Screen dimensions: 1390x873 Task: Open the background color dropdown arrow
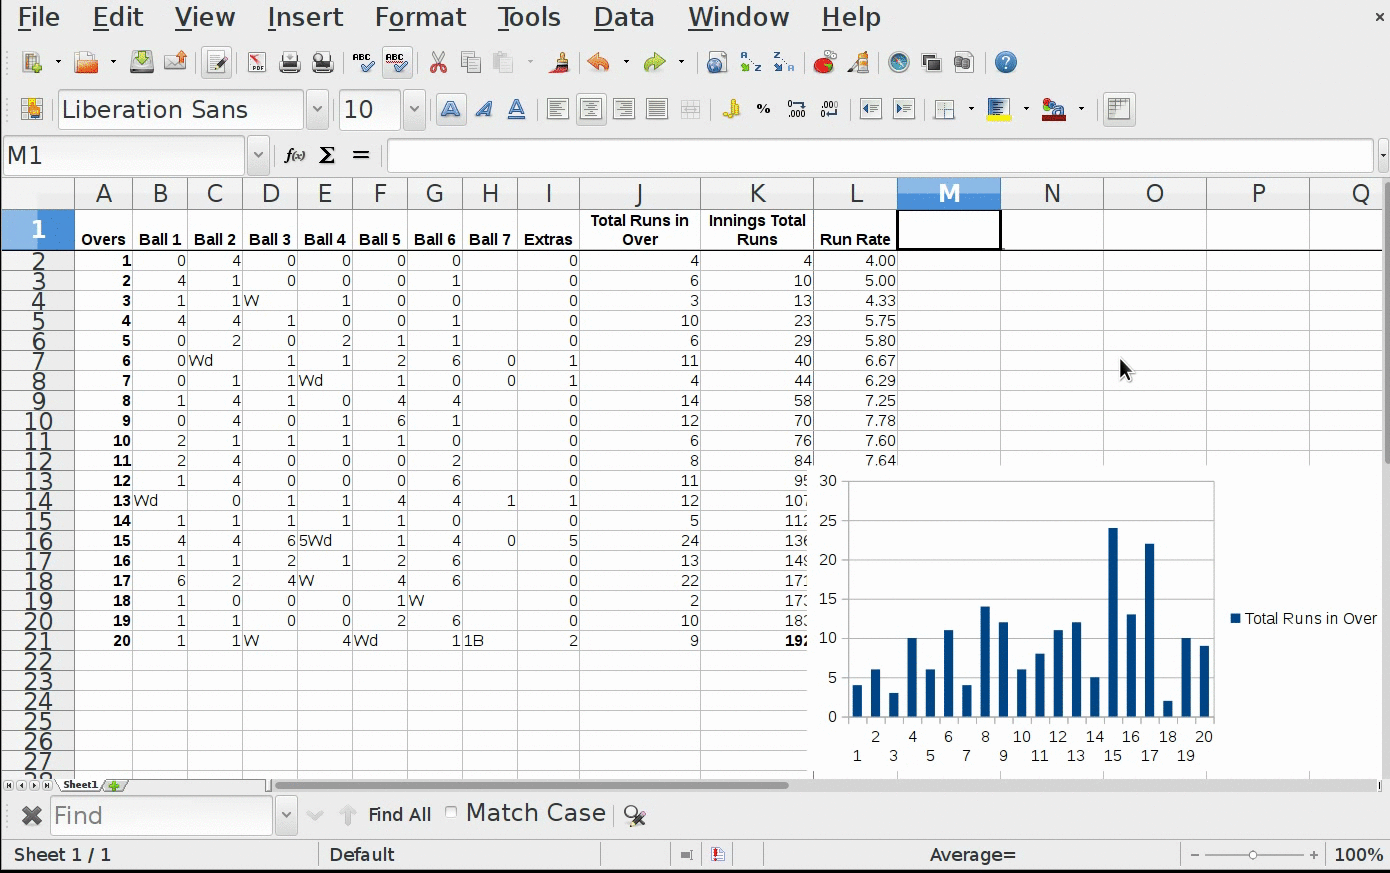point(1026,110)
